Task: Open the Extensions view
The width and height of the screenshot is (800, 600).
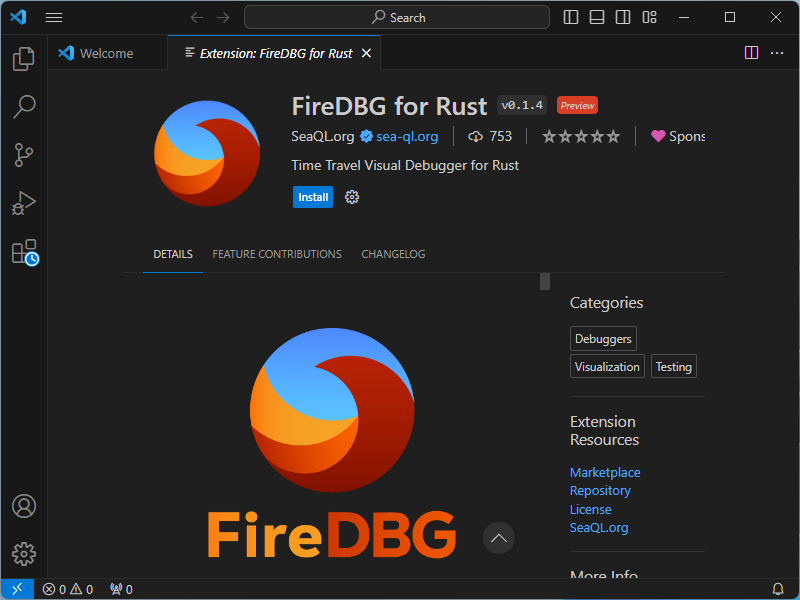Action: 24,252
